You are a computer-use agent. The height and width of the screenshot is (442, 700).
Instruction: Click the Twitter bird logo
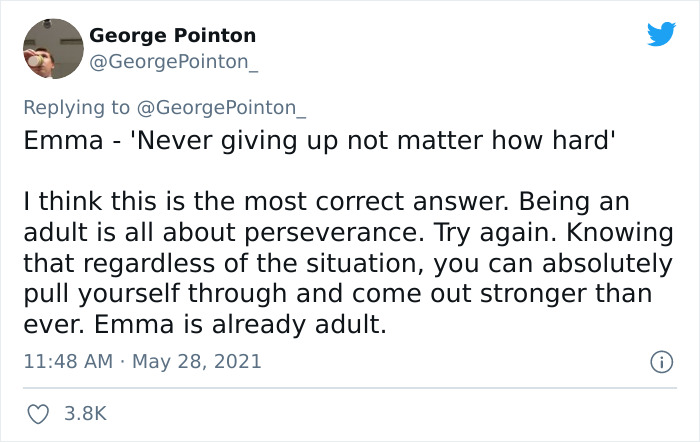661,35
